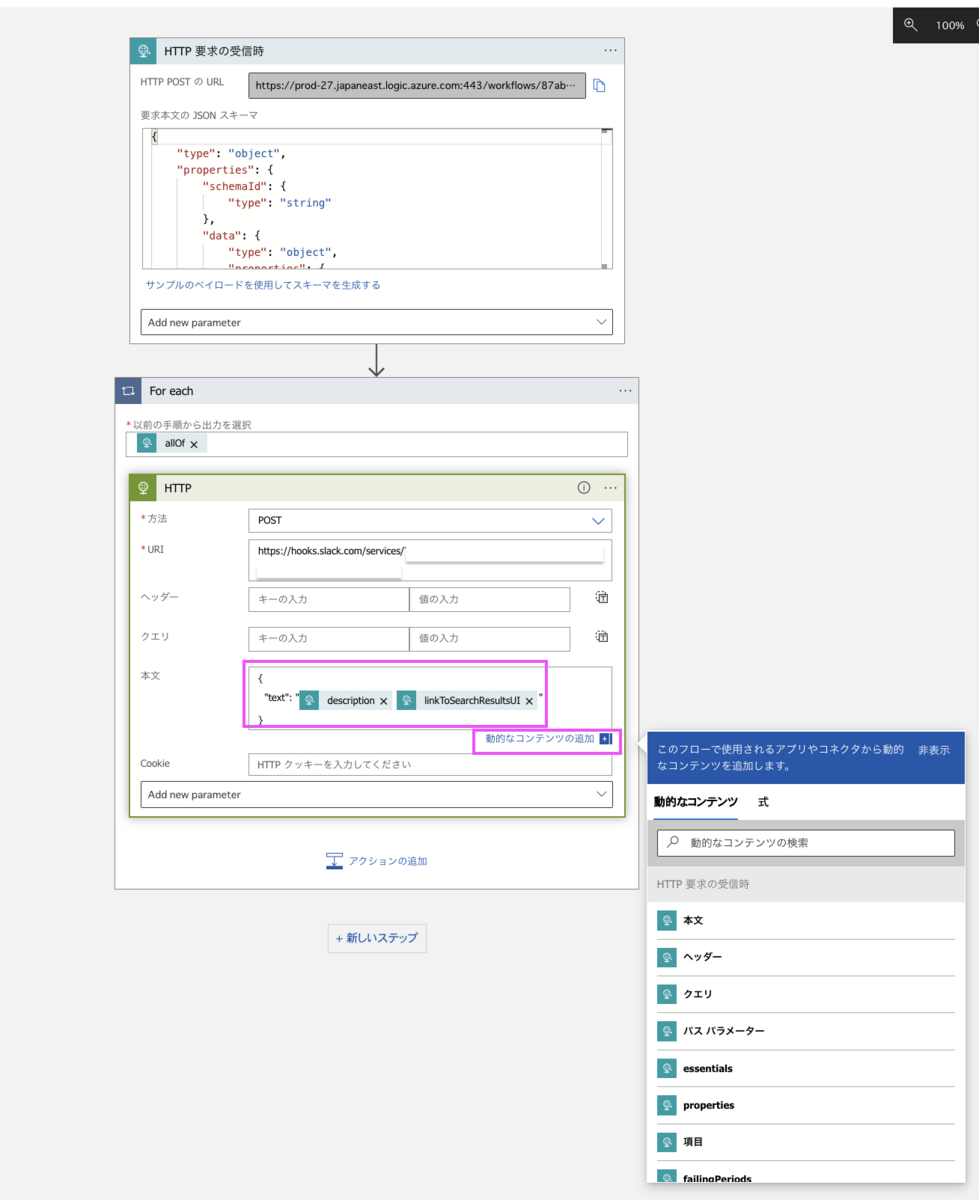Click the 100% zoom level text
The image size is (979, 1200).
point(950,26)
